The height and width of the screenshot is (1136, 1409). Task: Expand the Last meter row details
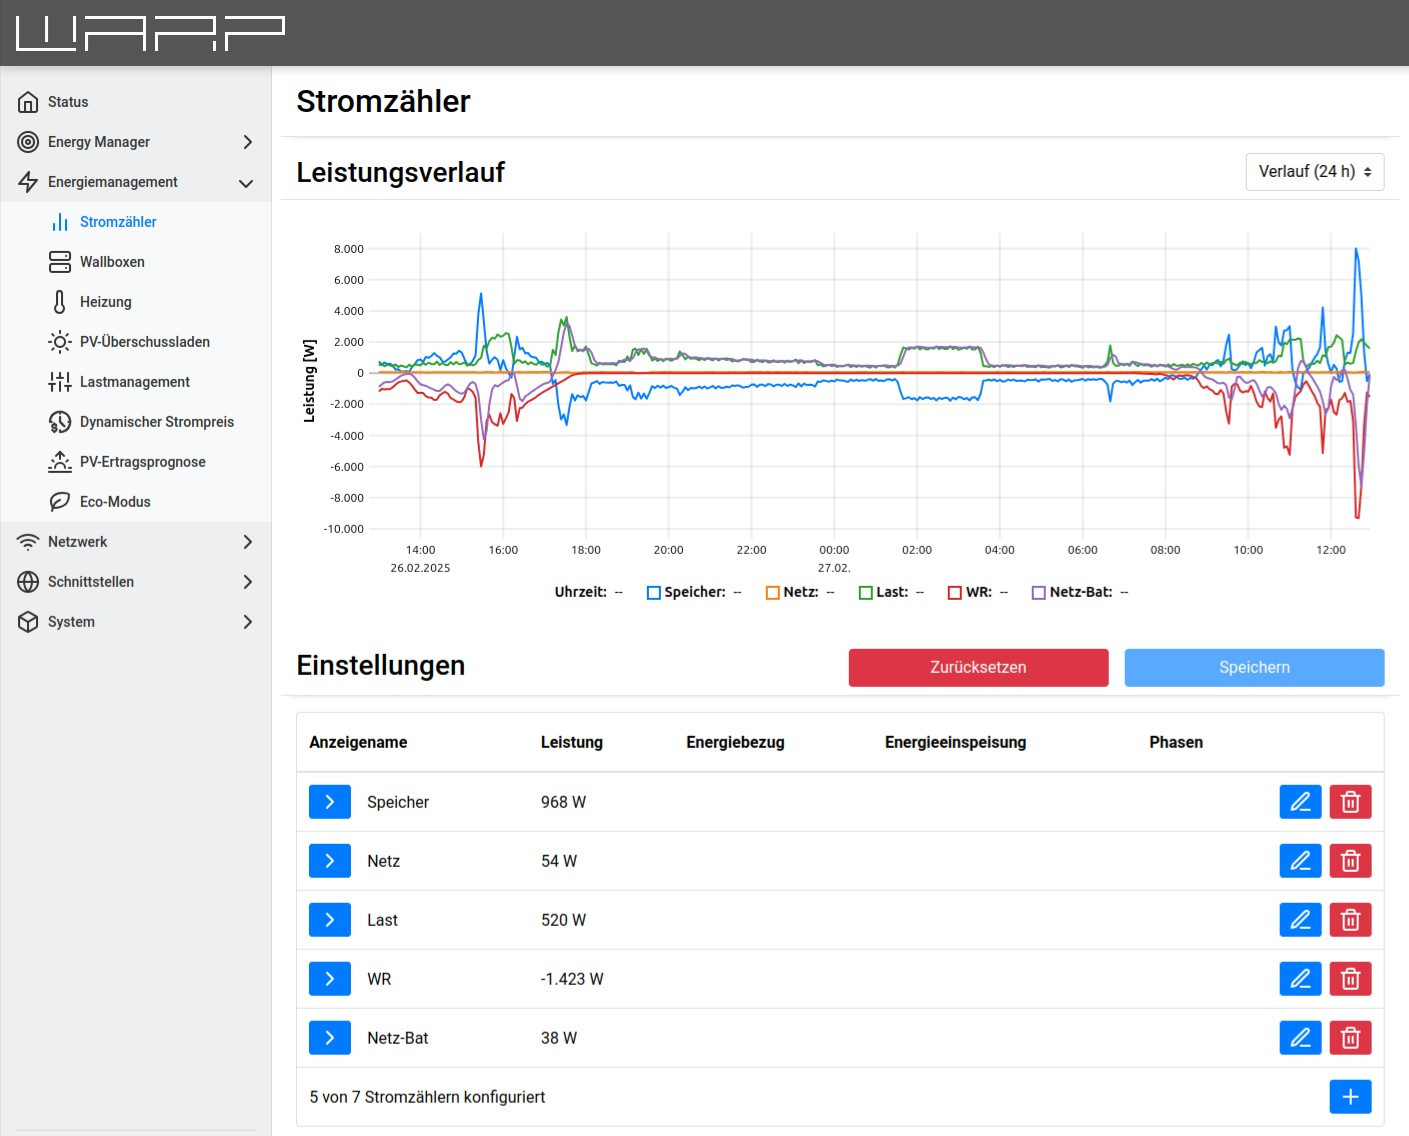pos(329,920)
